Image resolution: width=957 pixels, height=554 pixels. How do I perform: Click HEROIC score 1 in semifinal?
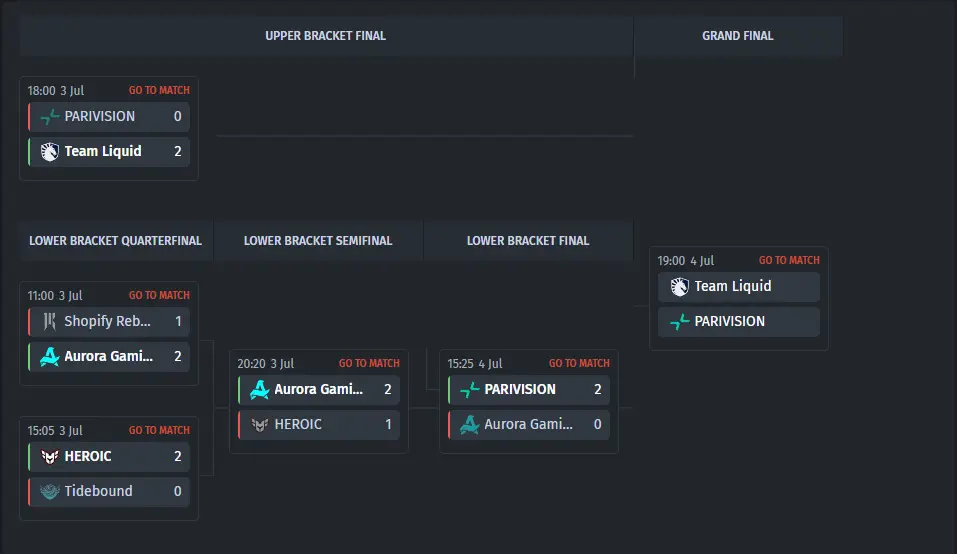[388, 424]
